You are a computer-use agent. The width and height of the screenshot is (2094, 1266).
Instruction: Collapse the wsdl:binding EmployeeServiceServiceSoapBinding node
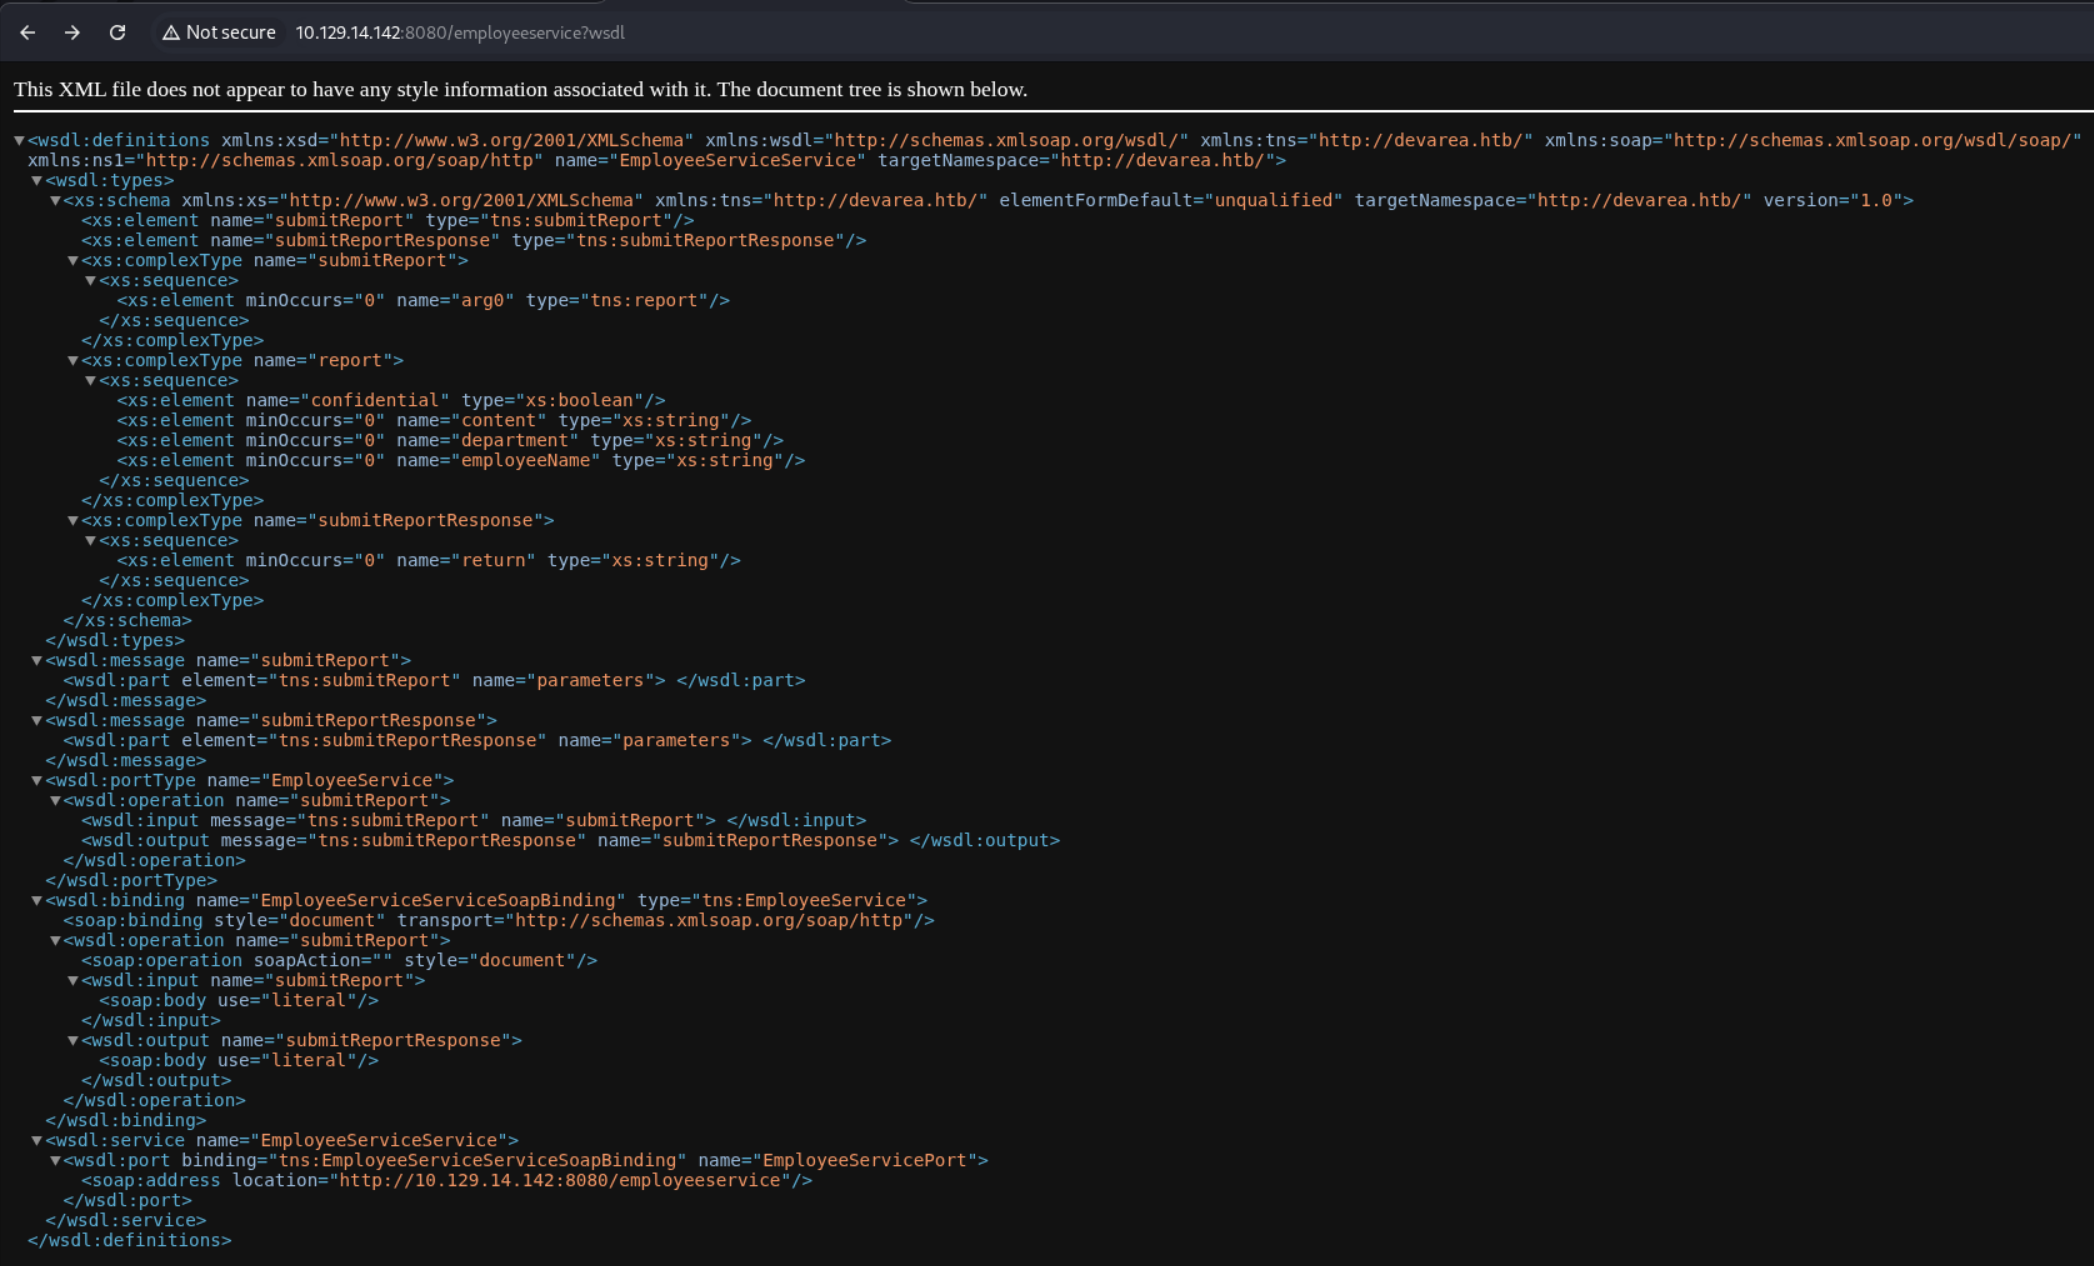click(x=37, y=901)
